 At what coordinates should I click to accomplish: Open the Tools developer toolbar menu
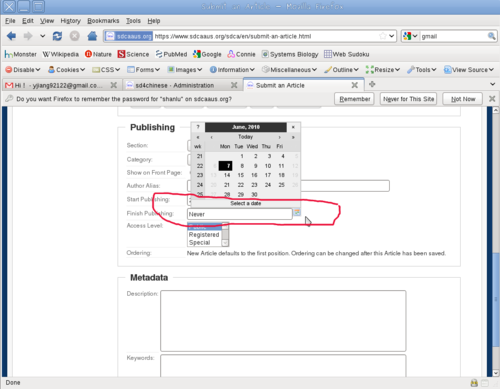(422, 70)
